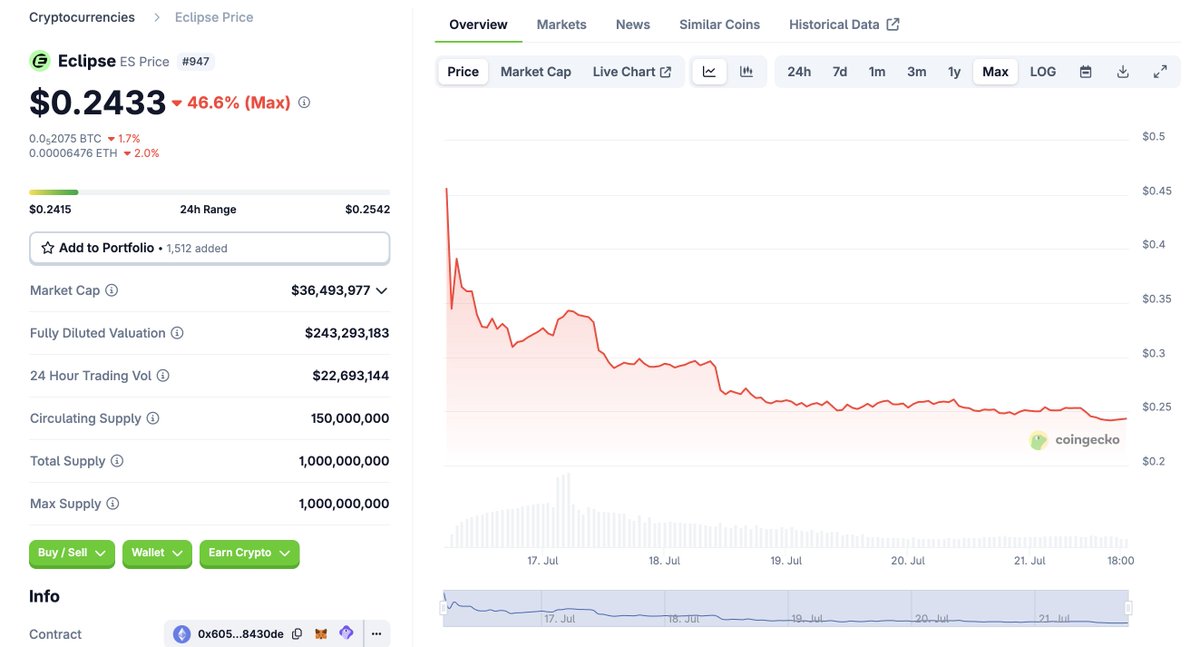The image size is (1200, 647).
Task: Grab the left handle of range navigator
Action: pyautogui.click(x=445, y=607)
